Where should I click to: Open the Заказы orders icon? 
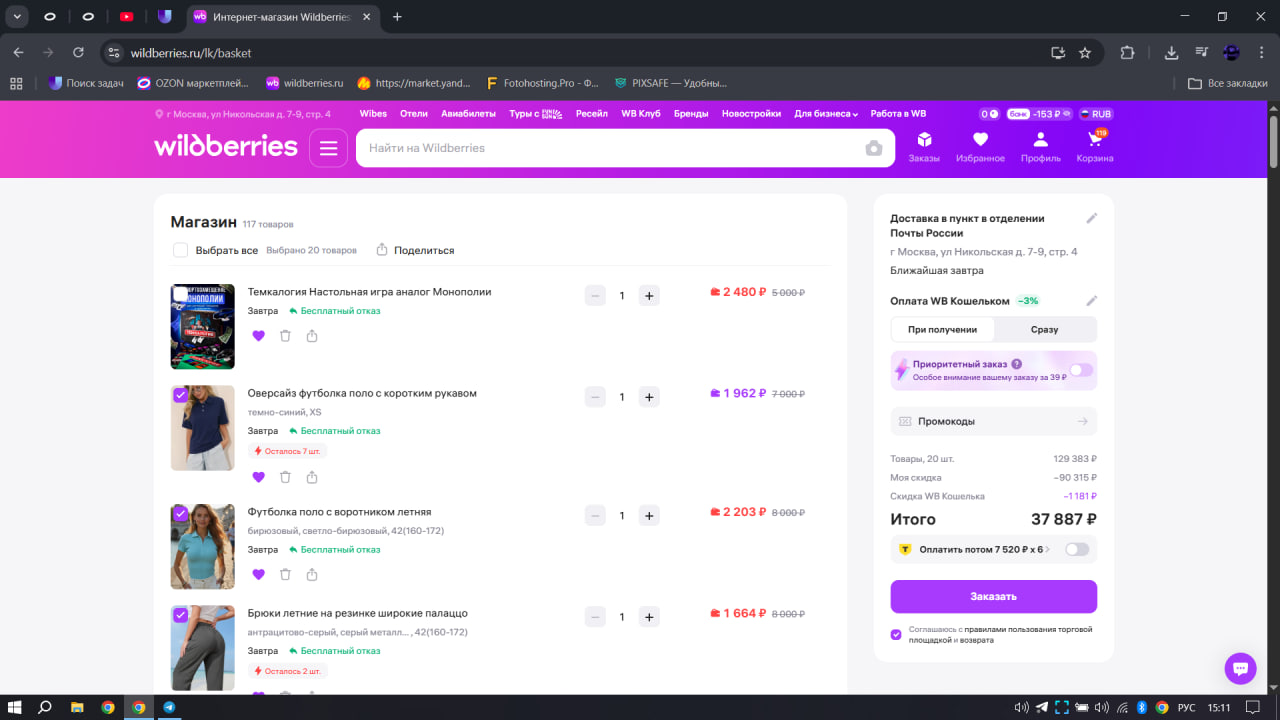pos(924,146)
